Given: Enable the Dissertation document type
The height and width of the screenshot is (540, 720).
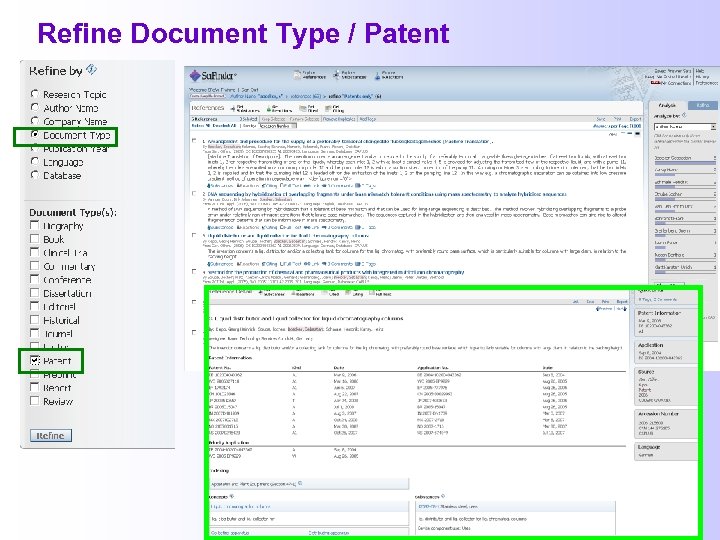Looking at the screenshot, I should pos(34,292).
